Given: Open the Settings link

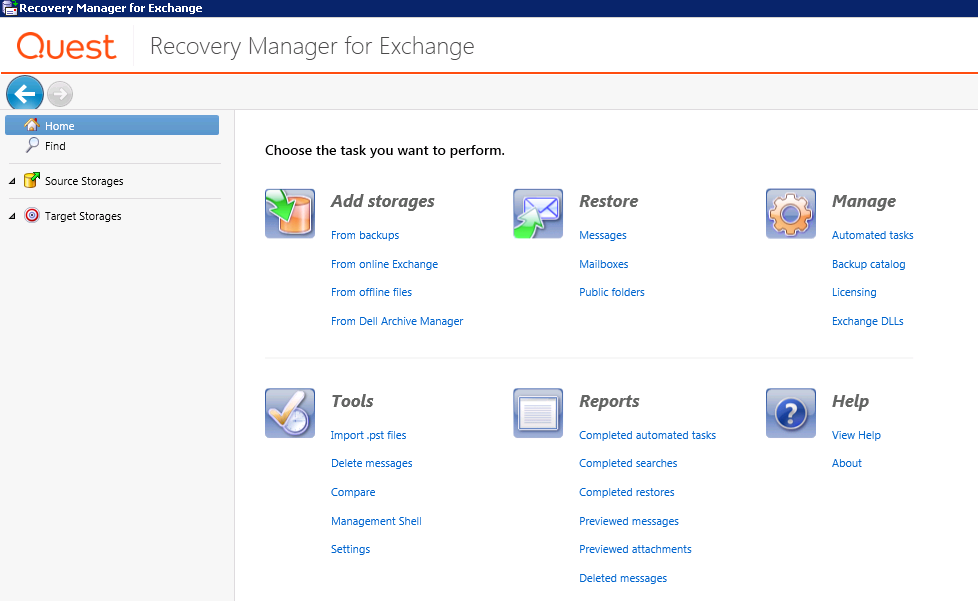Looking at the screenshot, I should pyautogui.click(x=350, y=549).
